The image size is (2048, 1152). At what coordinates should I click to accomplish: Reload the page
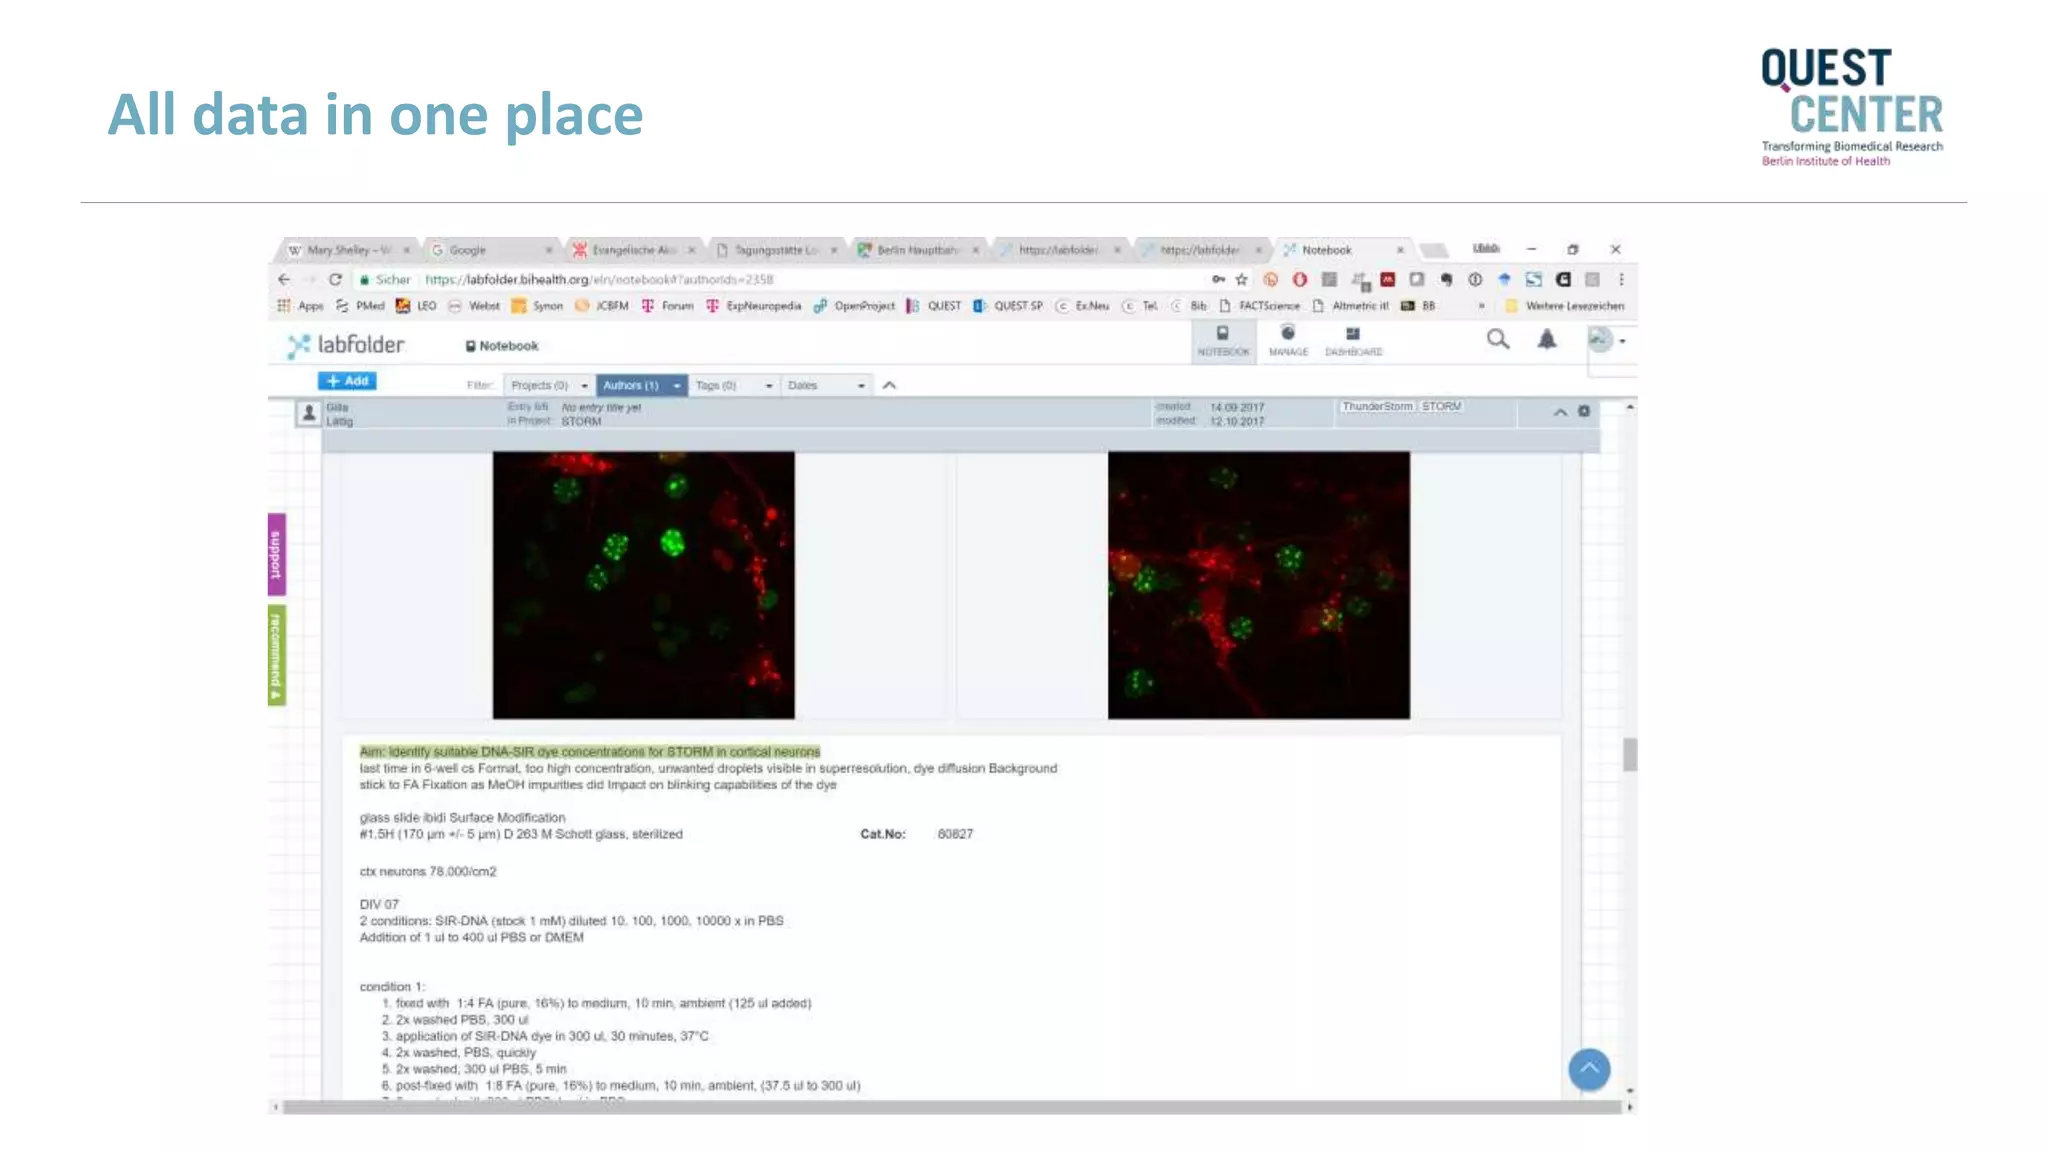coord(335,280)
